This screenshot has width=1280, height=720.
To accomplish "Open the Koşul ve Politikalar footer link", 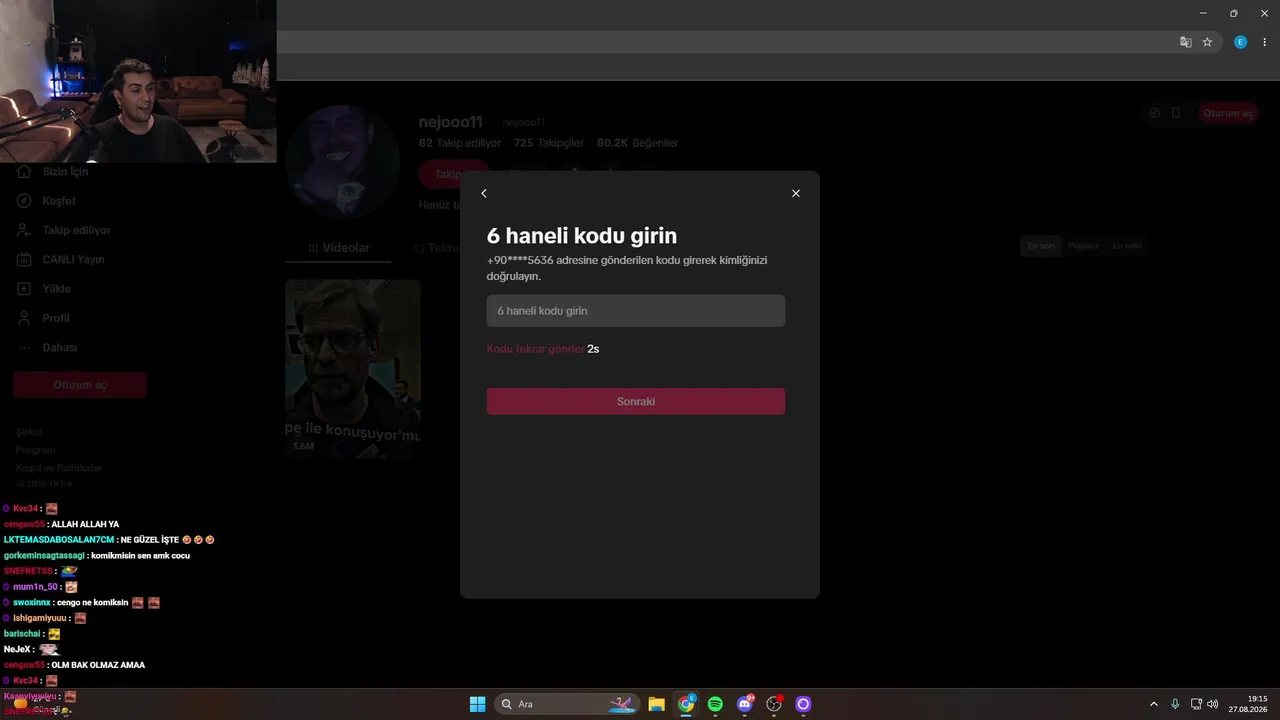I will pyautogui.click(x=59, y=468).
